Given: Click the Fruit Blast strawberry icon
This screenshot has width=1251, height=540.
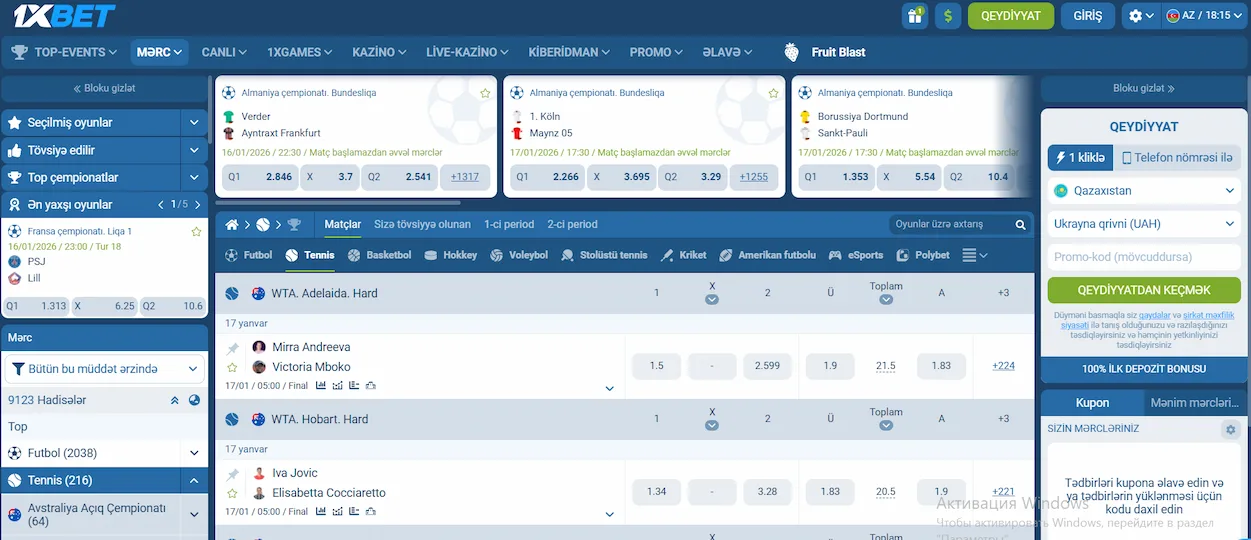Looking at the screenshot, I should (x=792, y=52).
